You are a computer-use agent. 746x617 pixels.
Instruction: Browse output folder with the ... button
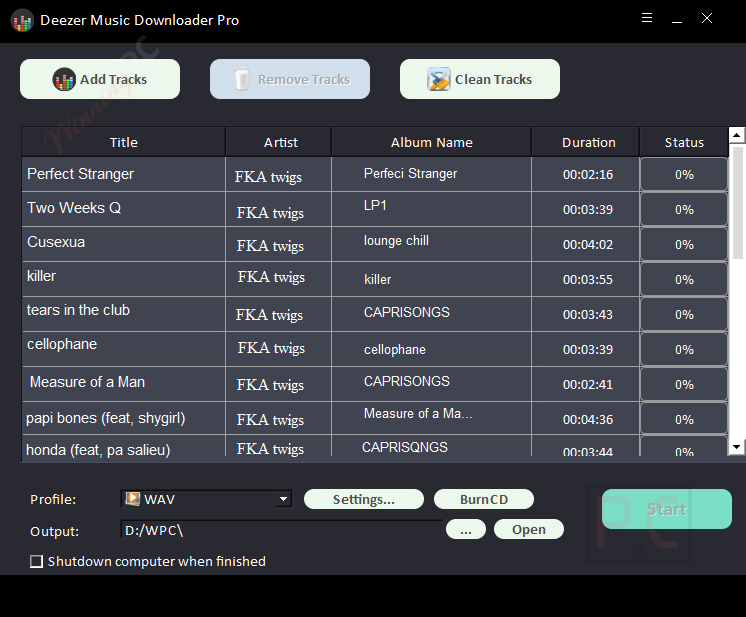coord(466,529)
